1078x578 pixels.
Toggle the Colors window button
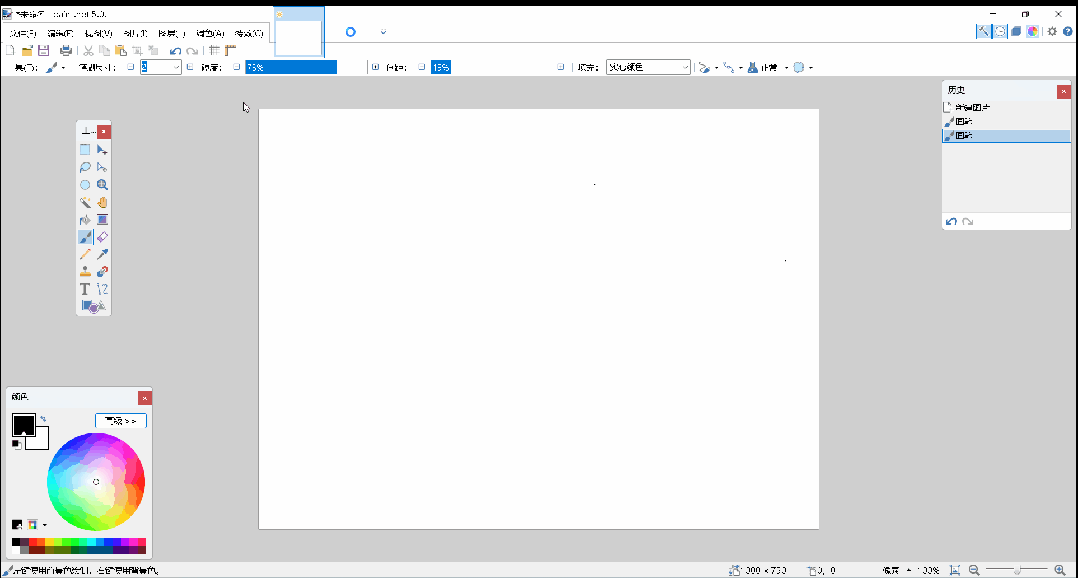1033,32
